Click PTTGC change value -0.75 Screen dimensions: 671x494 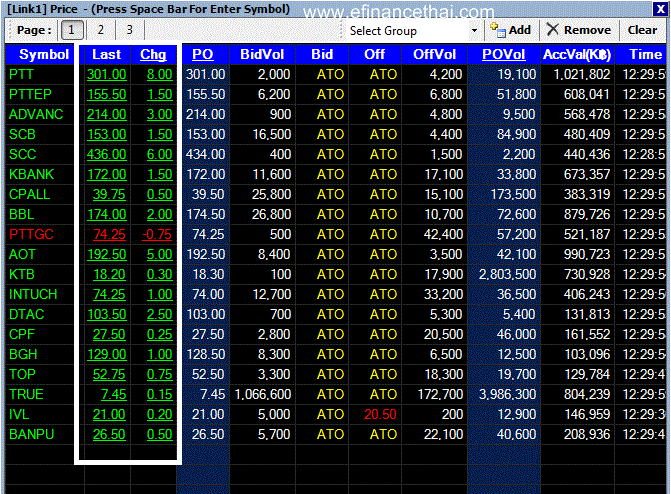(157, 235)
